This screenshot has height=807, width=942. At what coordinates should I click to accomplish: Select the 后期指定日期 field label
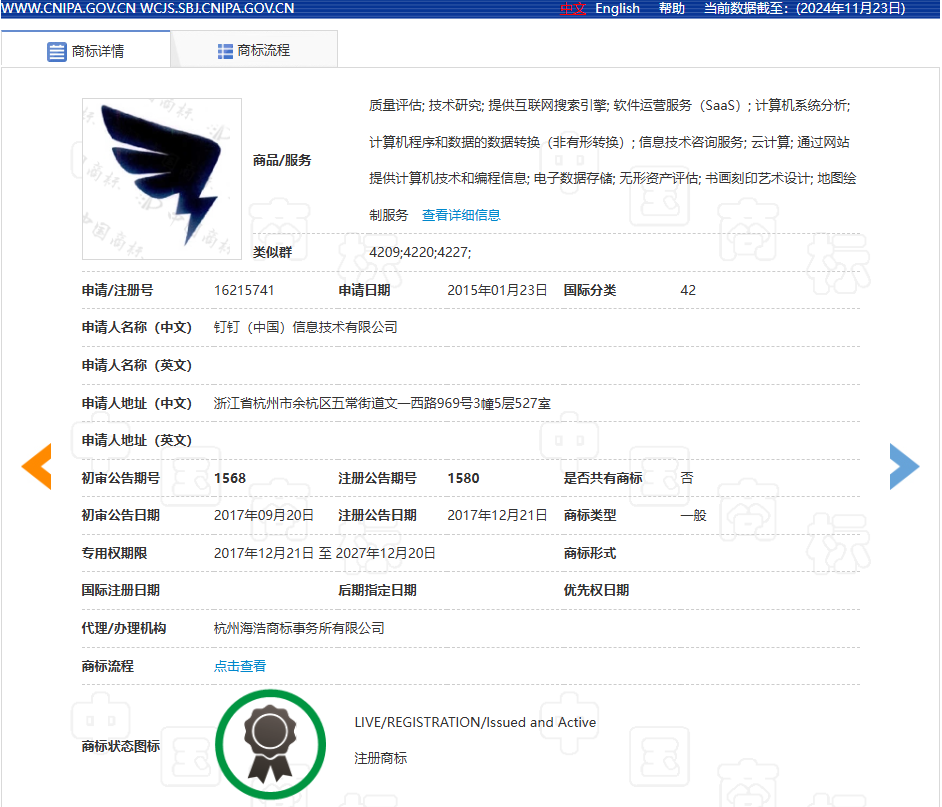click(377, 591)
